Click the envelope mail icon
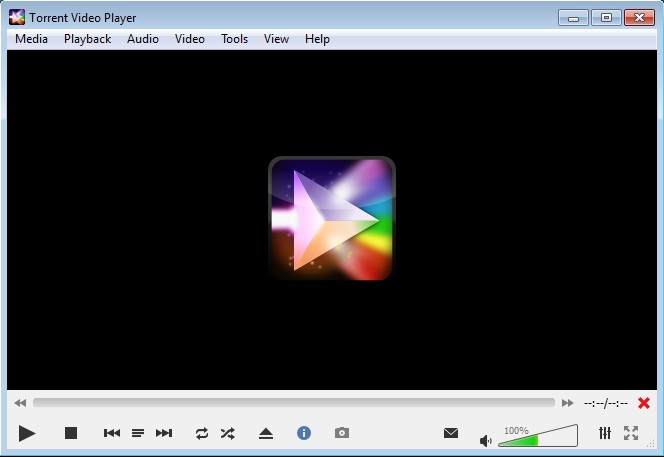664x457 pixels. click(x=451, y=433)
